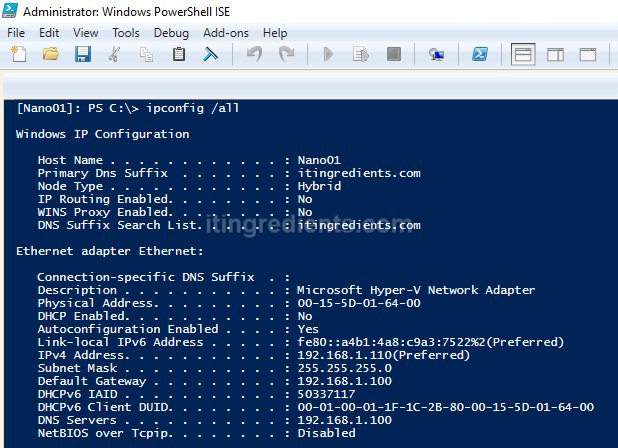This screenshot has height=448, width=618.
Task: Click the Nano01 console prompt line
Action: [x=128, y=108]
